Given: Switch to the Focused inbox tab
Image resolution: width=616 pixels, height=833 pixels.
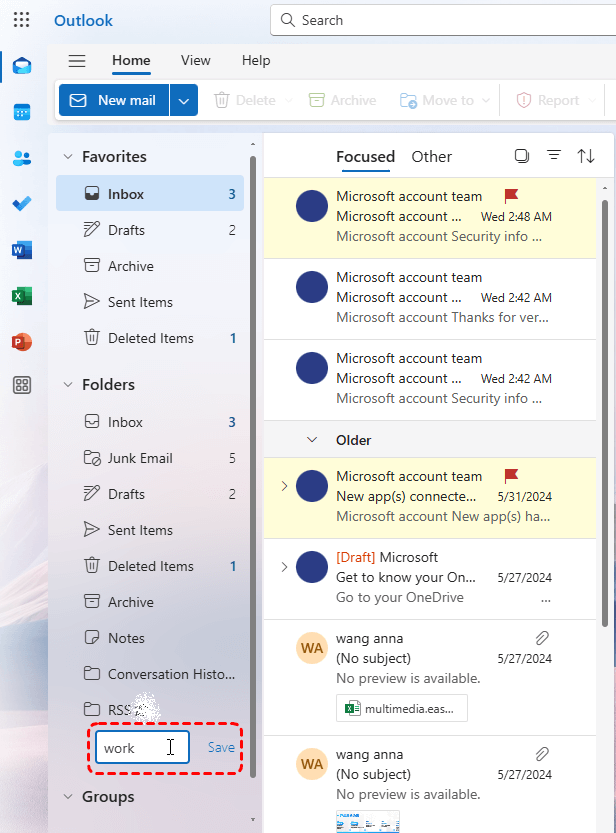Looking at the screenshot, I should 365,157.
